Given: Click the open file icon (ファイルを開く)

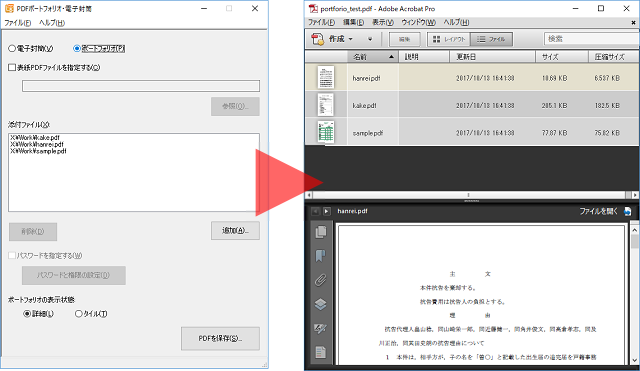Looking at the screenshot, I should pos(628,211).
